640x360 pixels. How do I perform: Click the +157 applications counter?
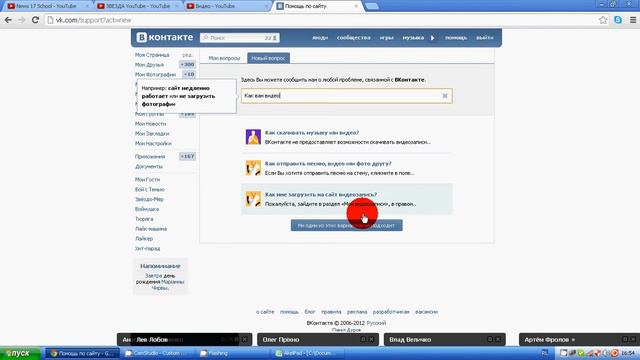point(187,156)
